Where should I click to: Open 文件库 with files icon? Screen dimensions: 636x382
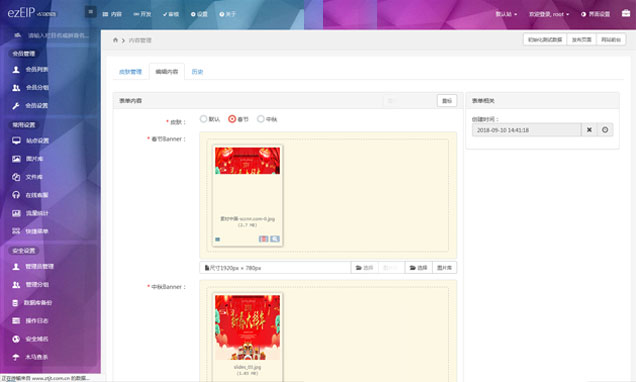[28, 177]
